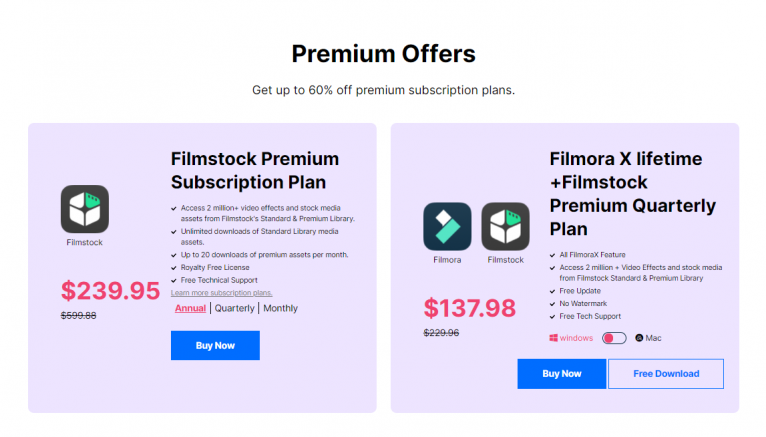
Task: Click the Mac OS logo icon
Action: tap(639, 338)
